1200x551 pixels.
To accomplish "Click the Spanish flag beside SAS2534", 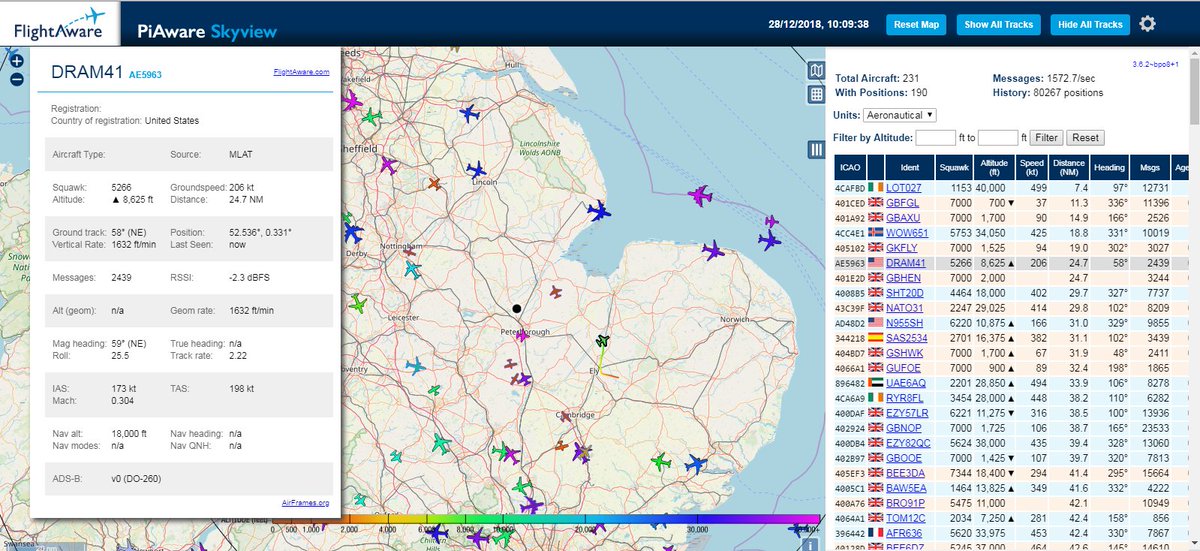I will [x=877, y=337].
